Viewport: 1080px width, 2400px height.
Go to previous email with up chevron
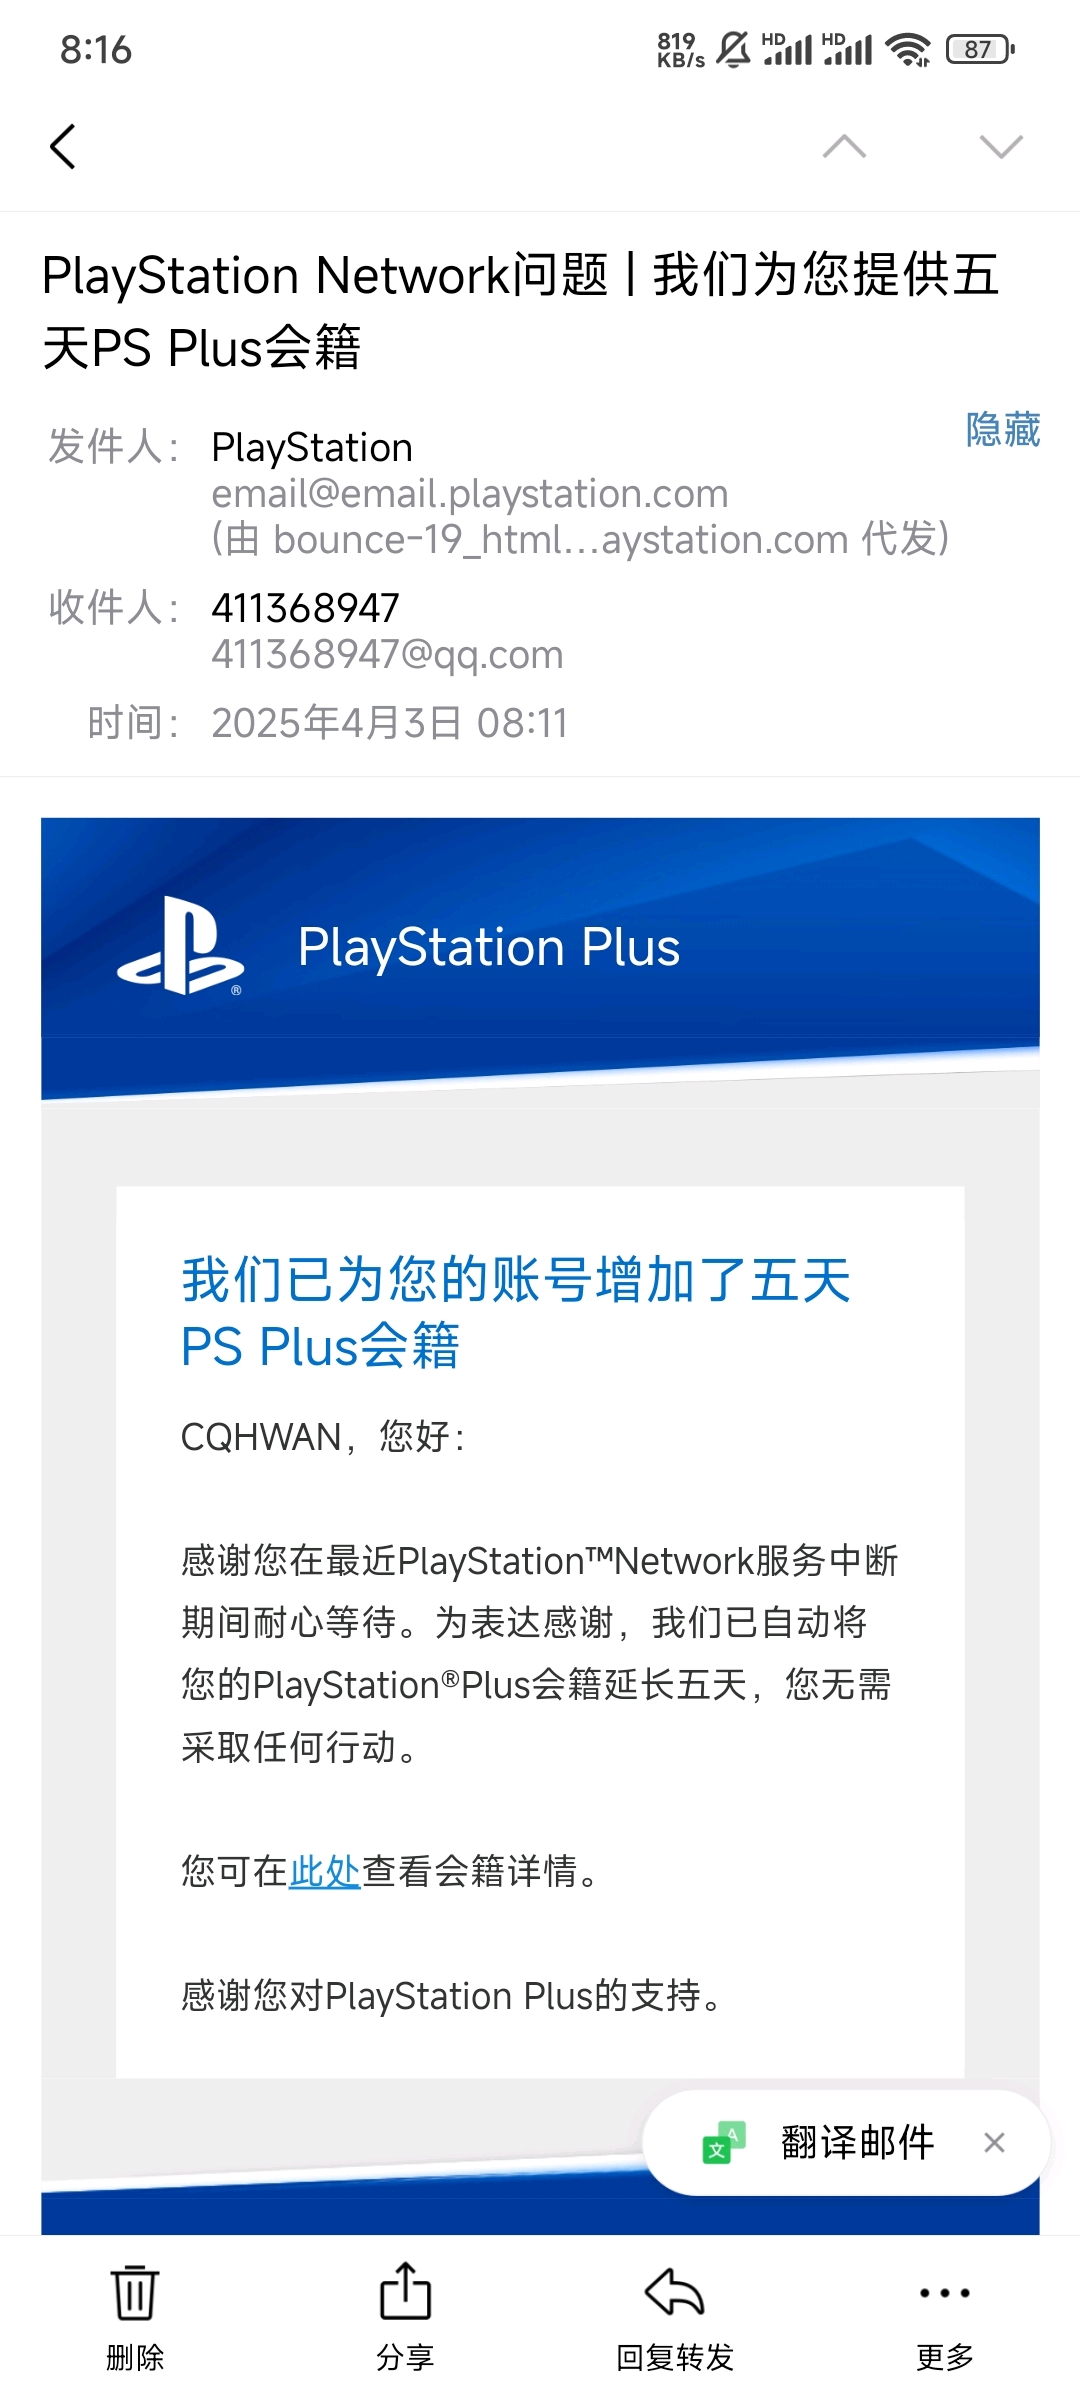coord(844,147)
